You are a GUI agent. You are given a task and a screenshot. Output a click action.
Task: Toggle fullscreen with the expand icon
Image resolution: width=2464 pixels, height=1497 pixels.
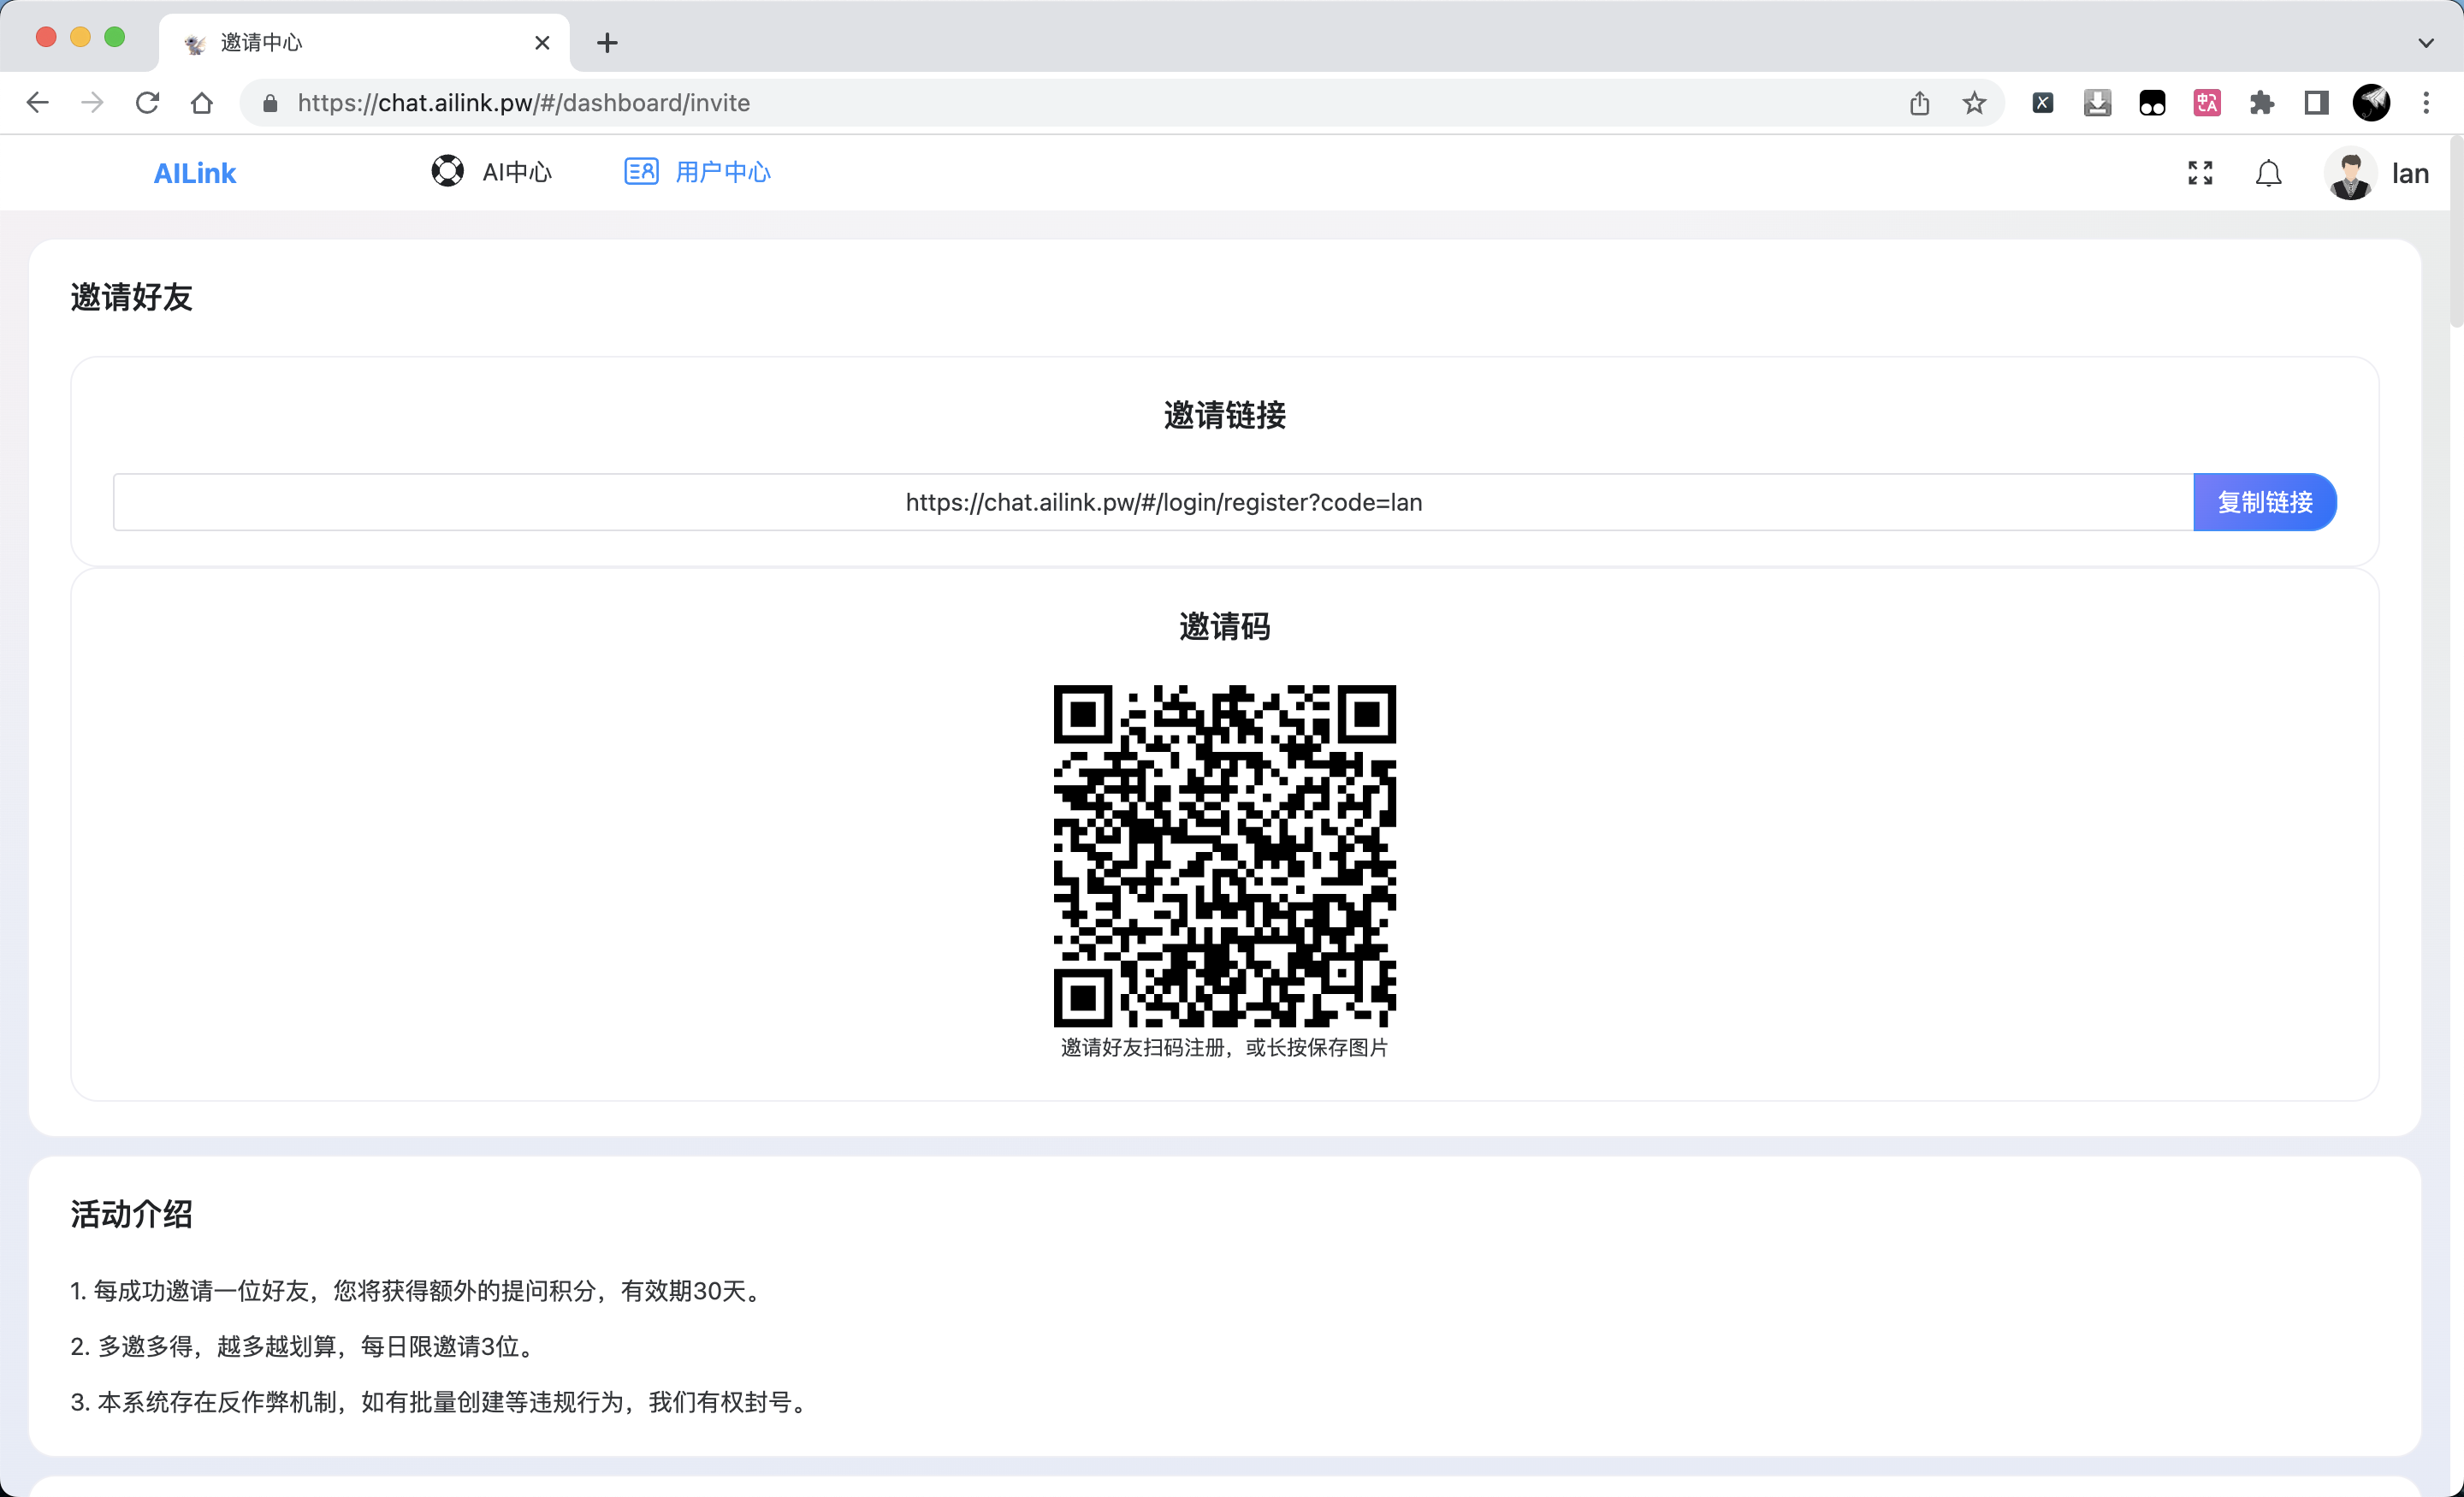coord(2200,173)
